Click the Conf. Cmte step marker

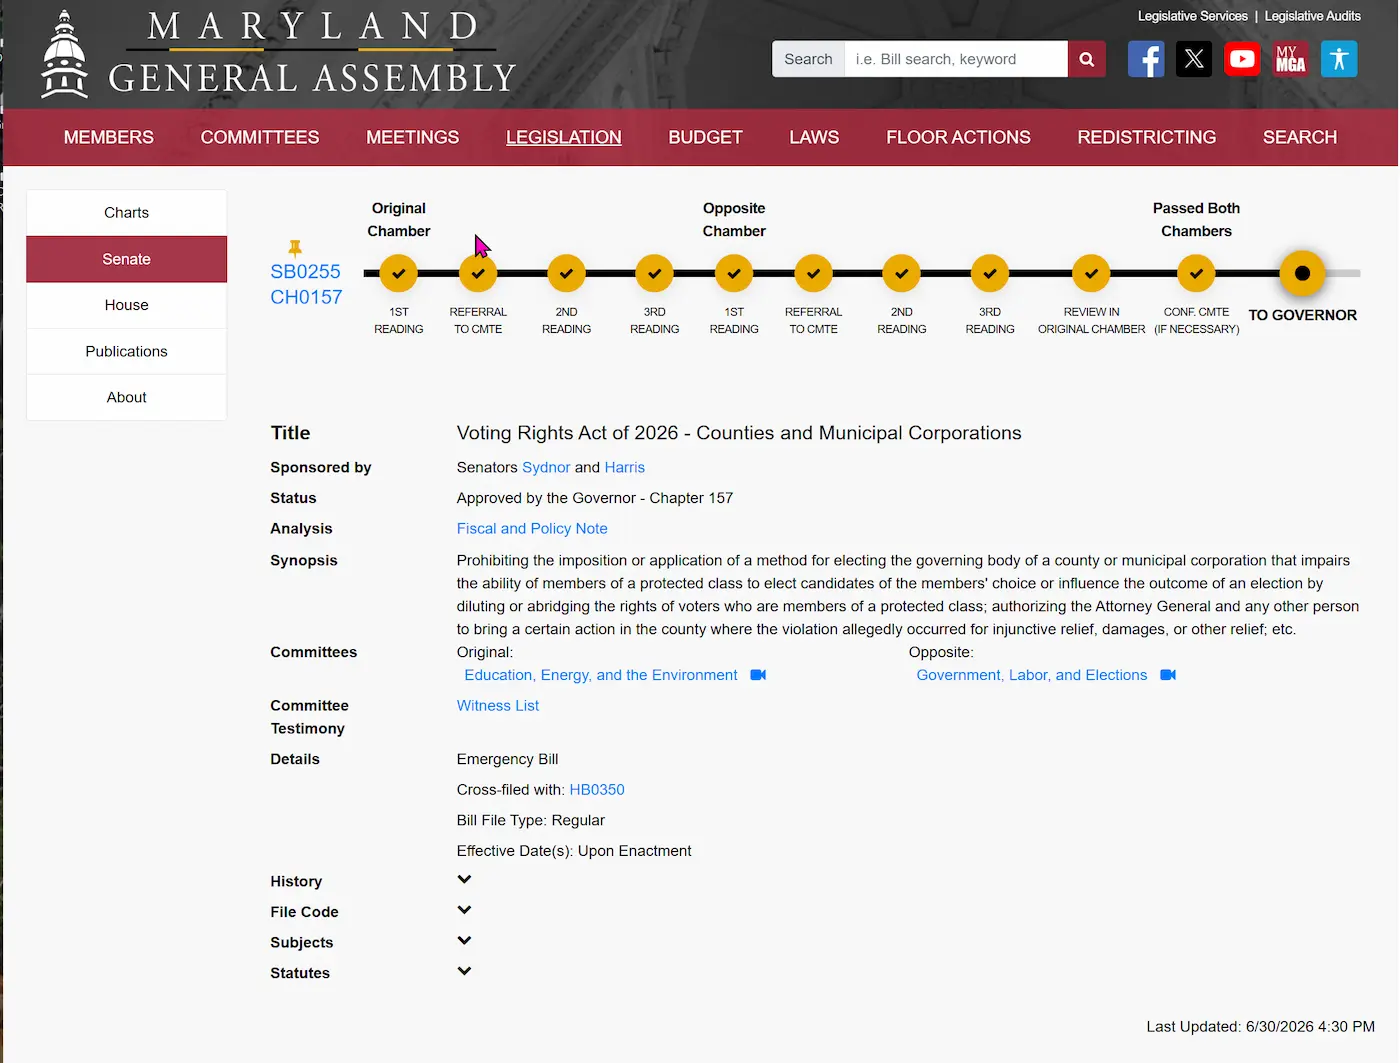[1196, 273]
